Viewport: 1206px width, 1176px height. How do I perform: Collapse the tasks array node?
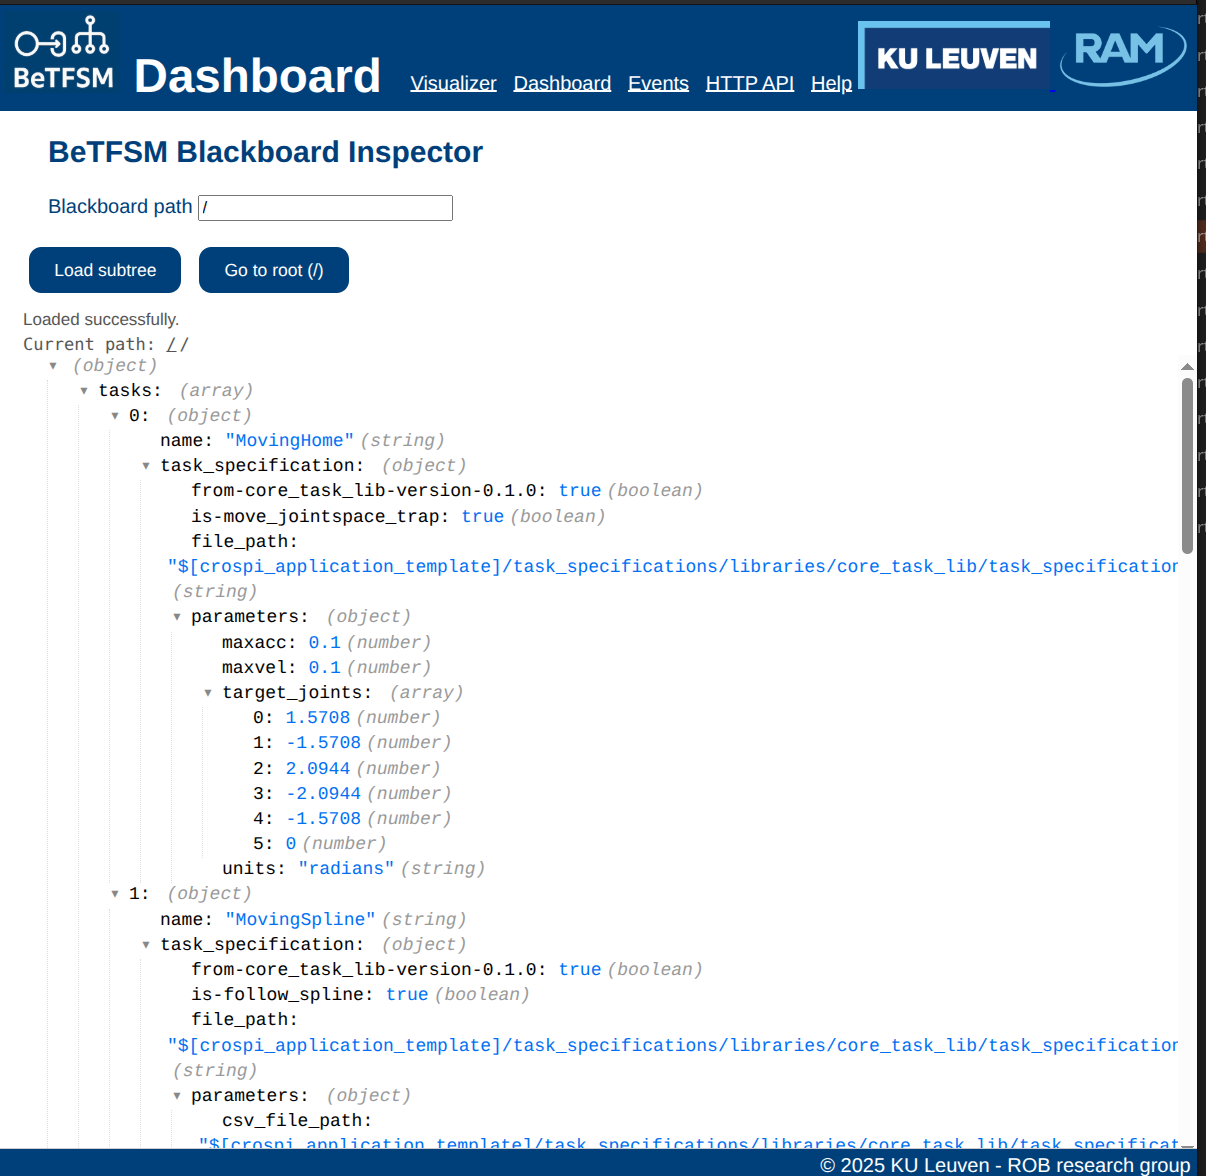(84, 391)
